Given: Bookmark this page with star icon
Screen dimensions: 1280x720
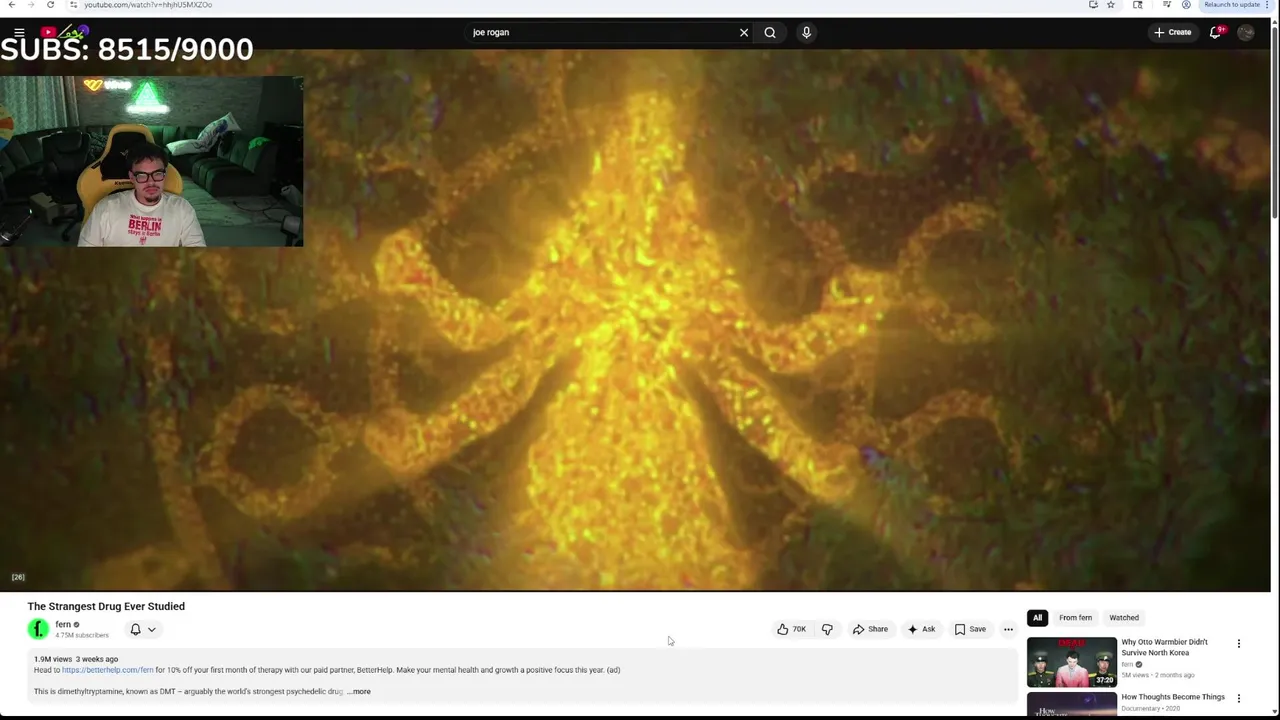Looking at the screenshot, I should point(1111,5).
